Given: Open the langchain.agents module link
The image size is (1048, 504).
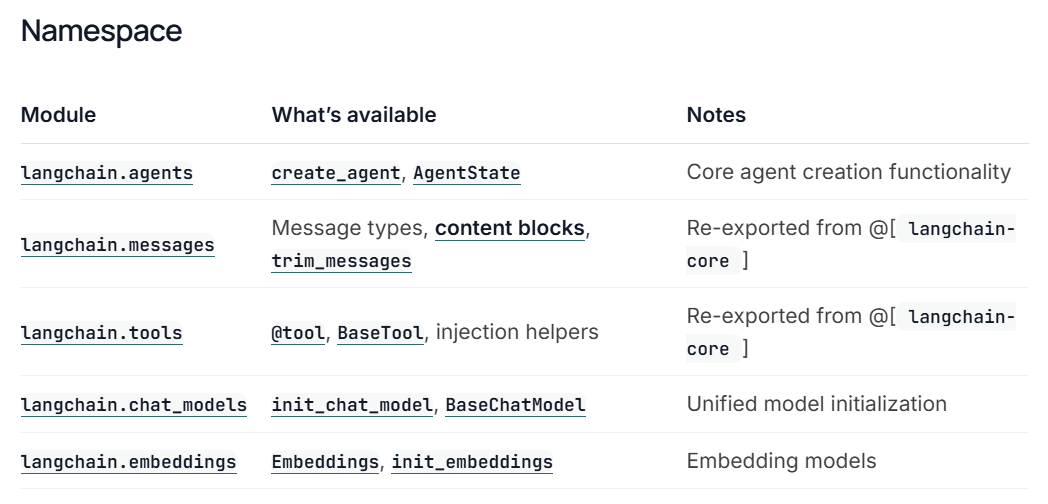Looking at the screenshot, I should pos(107,172).
